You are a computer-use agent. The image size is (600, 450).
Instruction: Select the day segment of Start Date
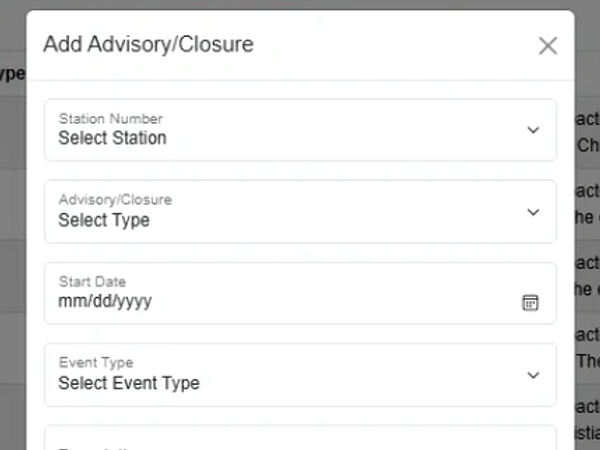pos(99,301)
